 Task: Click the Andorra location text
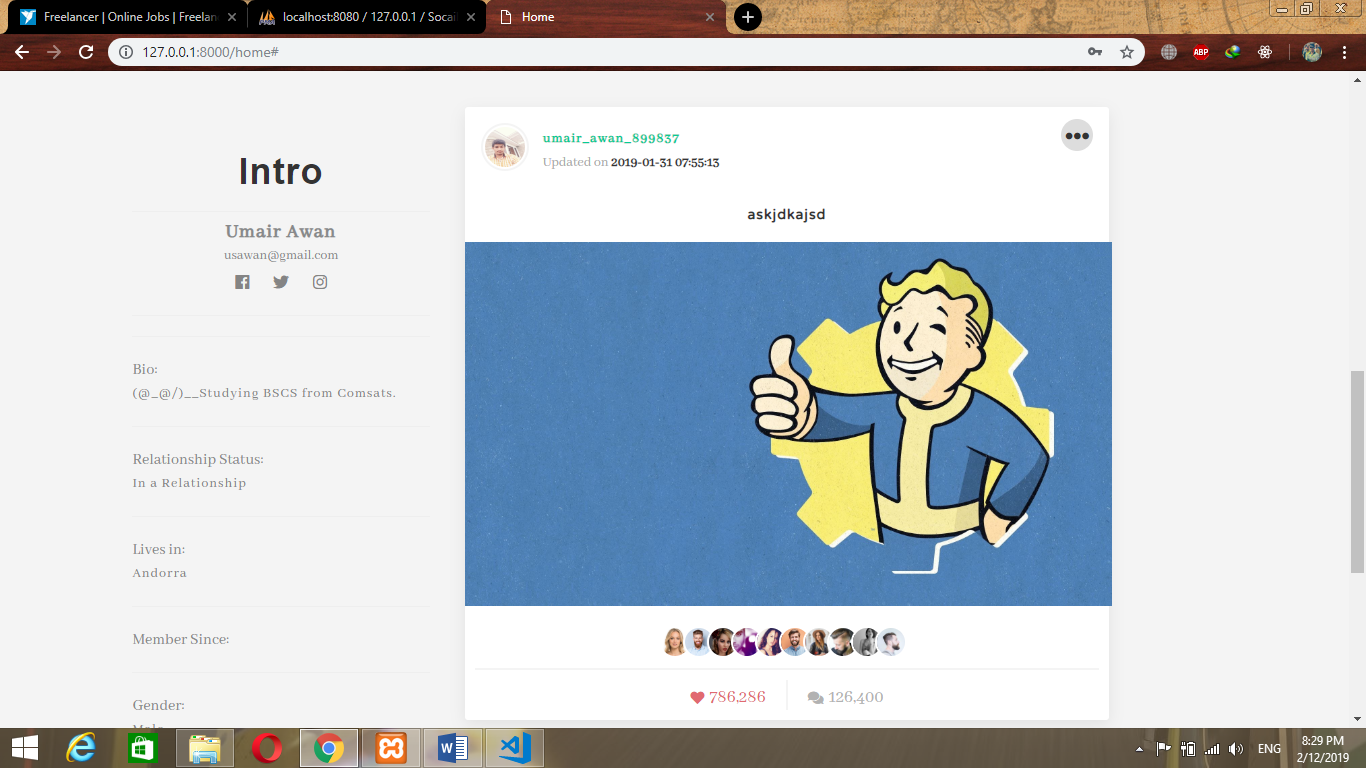pos(160,573)
